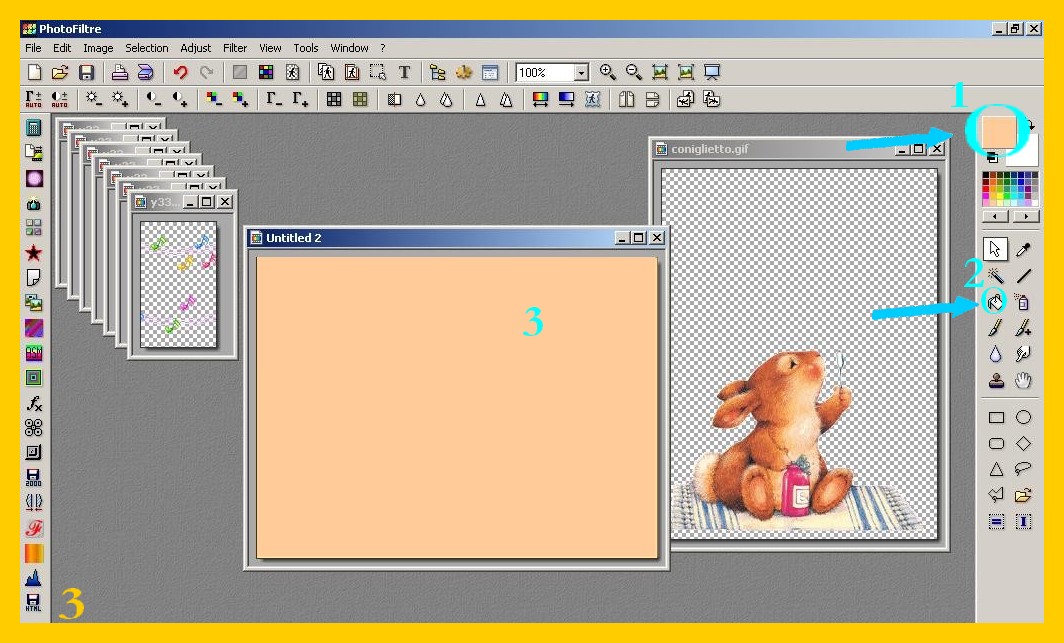The height and width of the screenshot is (643, 1064).
Task: Click the Text tool icon
Action: [x=404, y=73]
